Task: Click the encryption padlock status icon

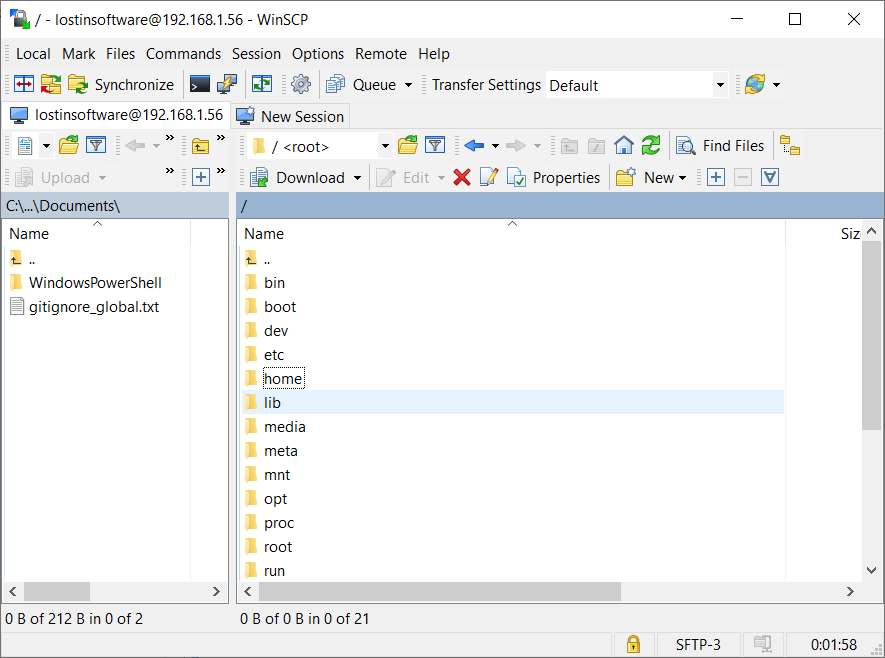Action: [x=633, y=644]
